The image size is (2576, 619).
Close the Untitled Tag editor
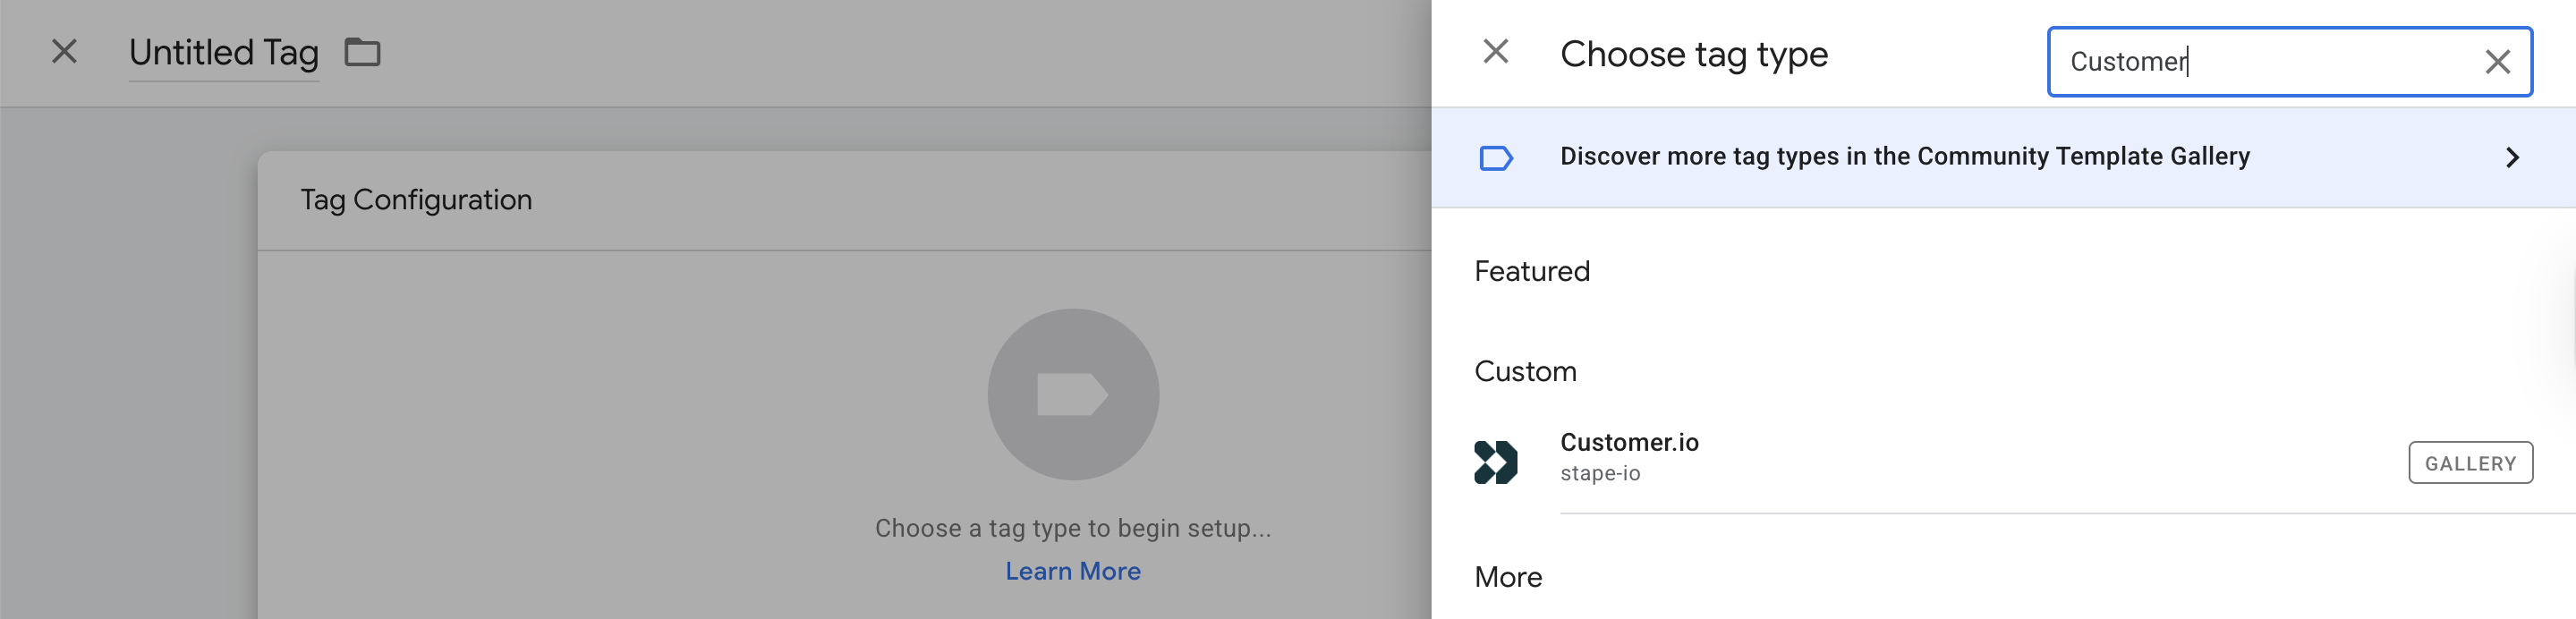[x=64, y=51]
